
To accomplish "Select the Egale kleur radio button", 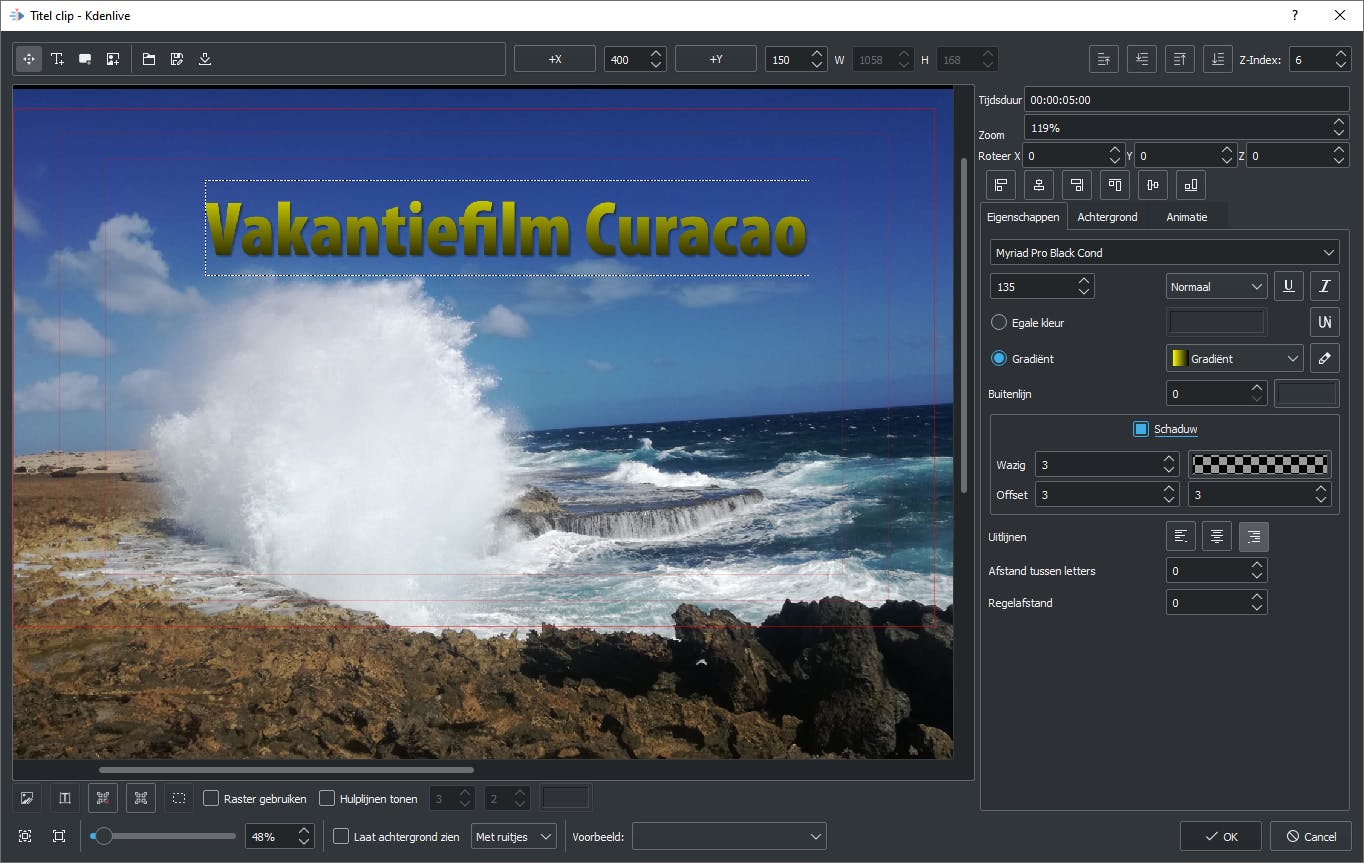I will click(998, 323).
